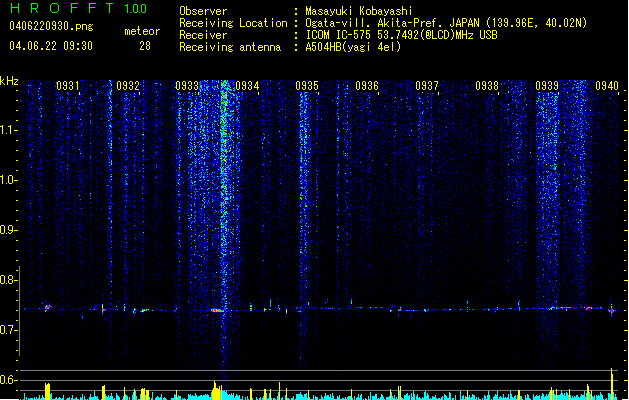
Task: Click the Receiving Location value text
Action: 446,23
